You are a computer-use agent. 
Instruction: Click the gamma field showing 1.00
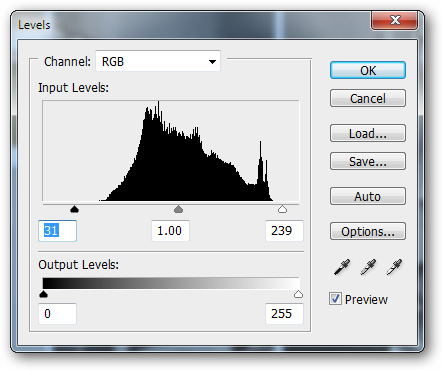[170, 231]
